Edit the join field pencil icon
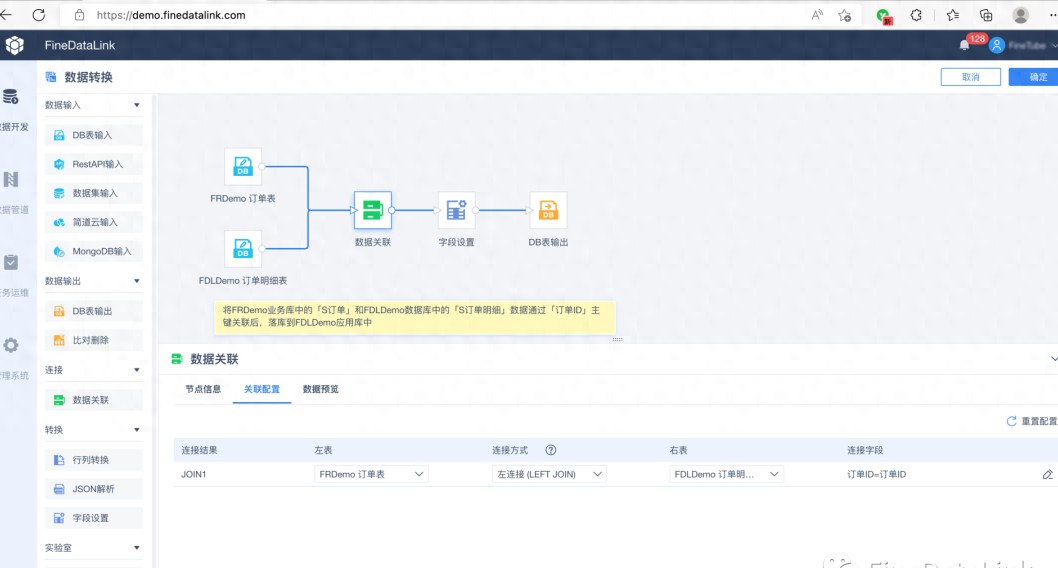The height and width of the screenshot is (568, 1058). (1047, 474)
